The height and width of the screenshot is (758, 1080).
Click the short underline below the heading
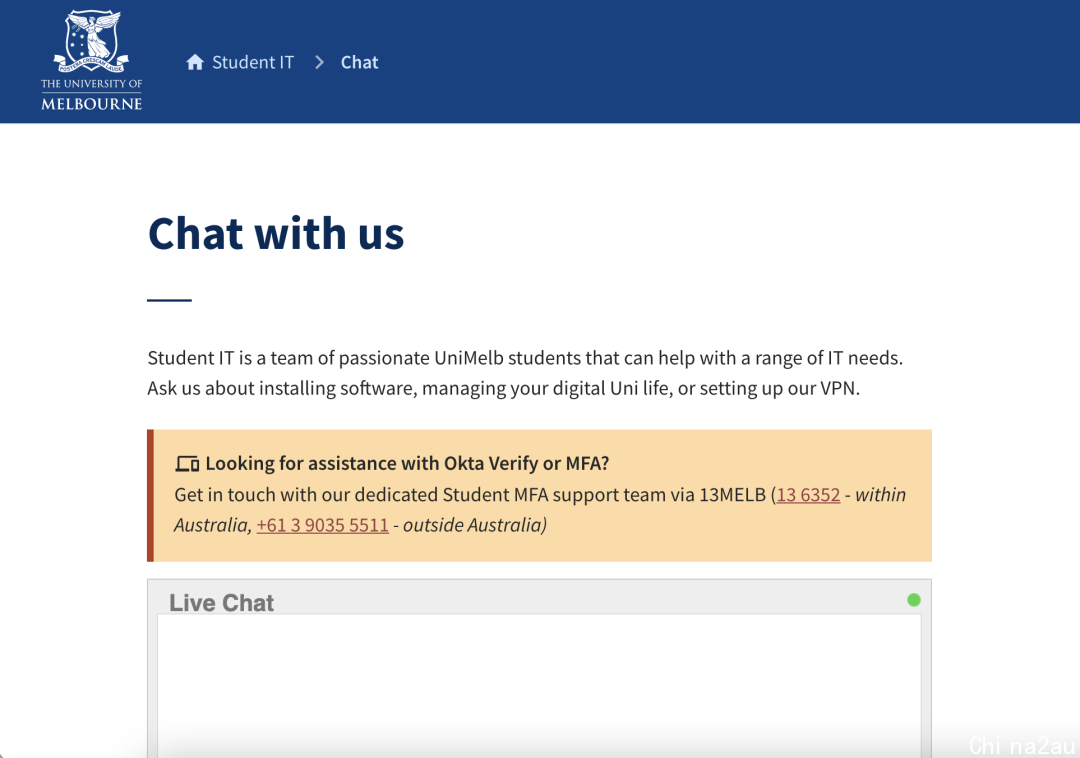pos(169,300)
